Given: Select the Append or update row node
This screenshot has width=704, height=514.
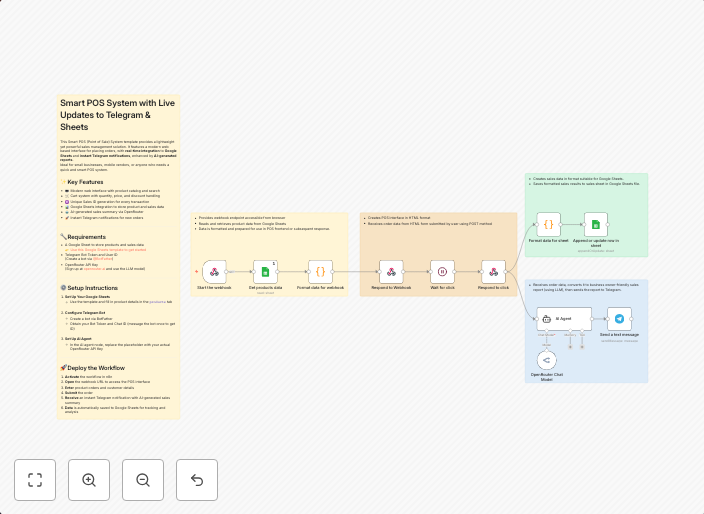Looking at the screenshot, I should click(596, 224).
